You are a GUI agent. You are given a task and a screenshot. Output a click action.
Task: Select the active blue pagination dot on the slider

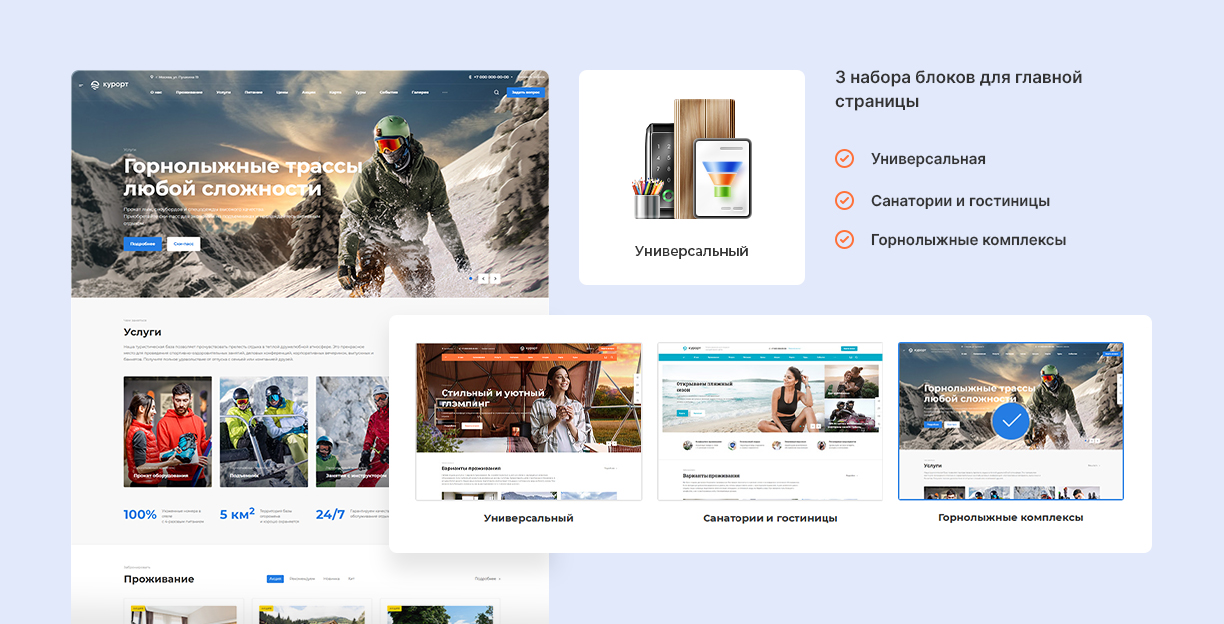(471, 277)
